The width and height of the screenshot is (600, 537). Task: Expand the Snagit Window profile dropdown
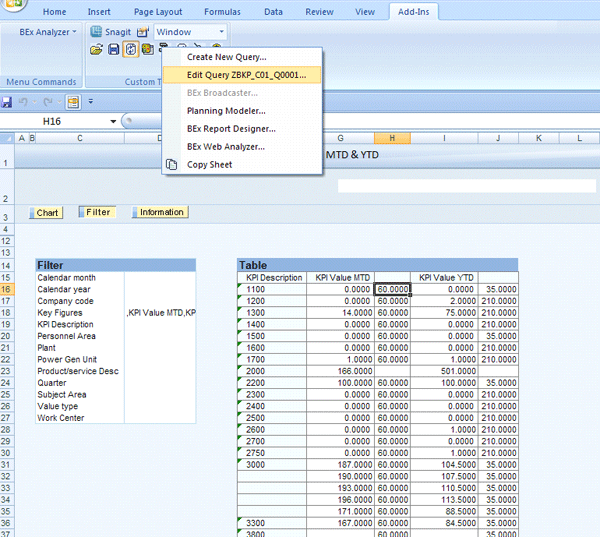220,32
